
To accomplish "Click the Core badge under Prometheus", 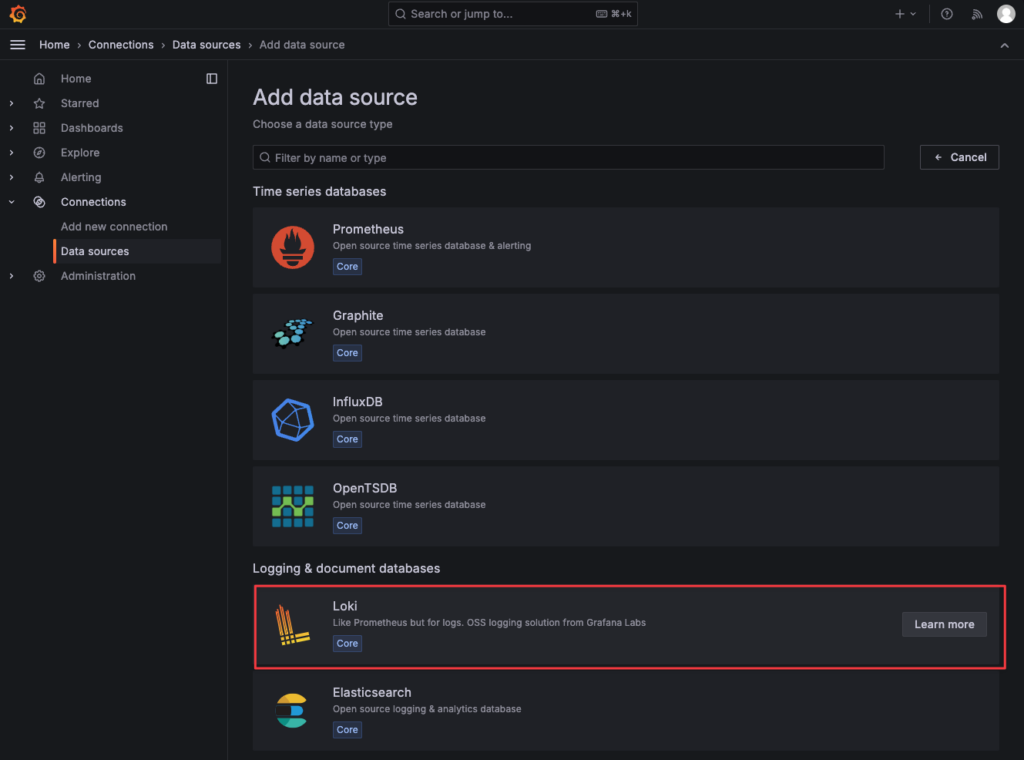I will 347,266.
